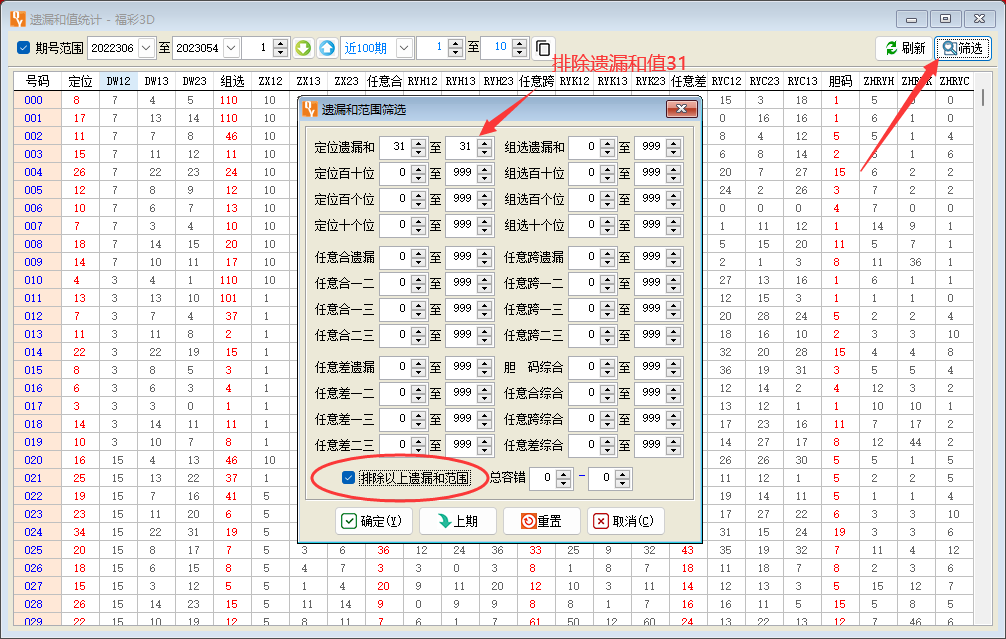Click the 胆码 column header
1006x639 pixels.
point(840,81)
